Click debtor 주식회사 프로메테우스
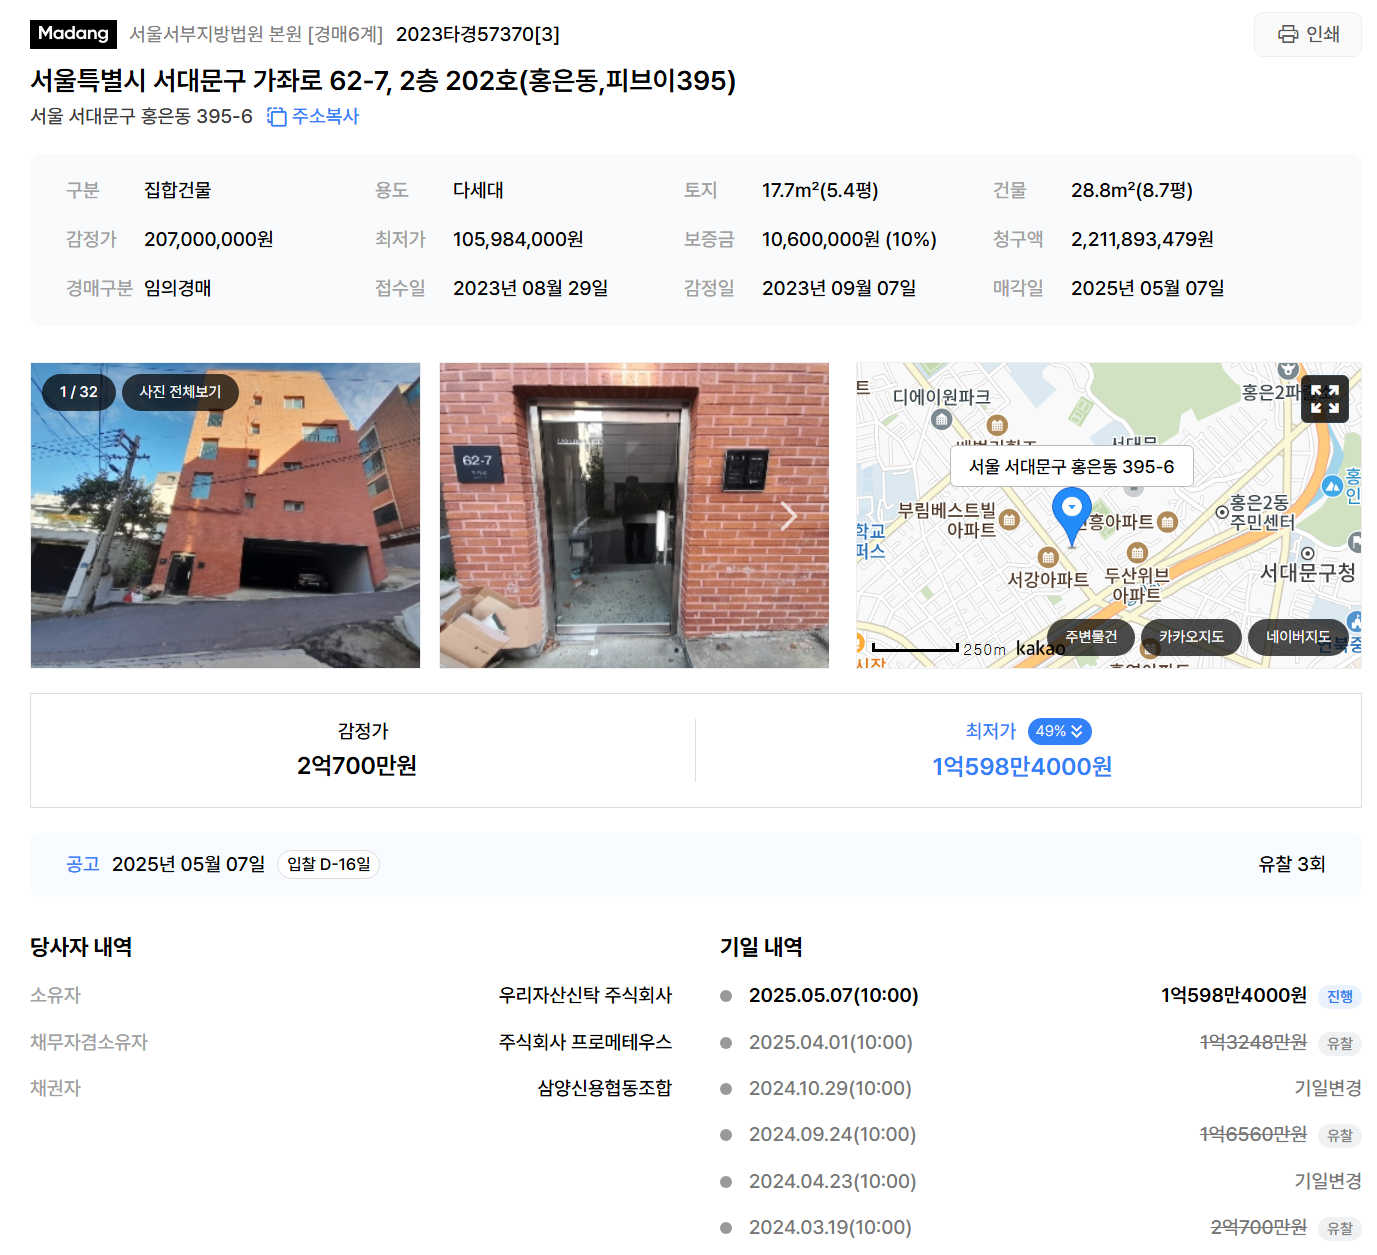 (586, 1042)
